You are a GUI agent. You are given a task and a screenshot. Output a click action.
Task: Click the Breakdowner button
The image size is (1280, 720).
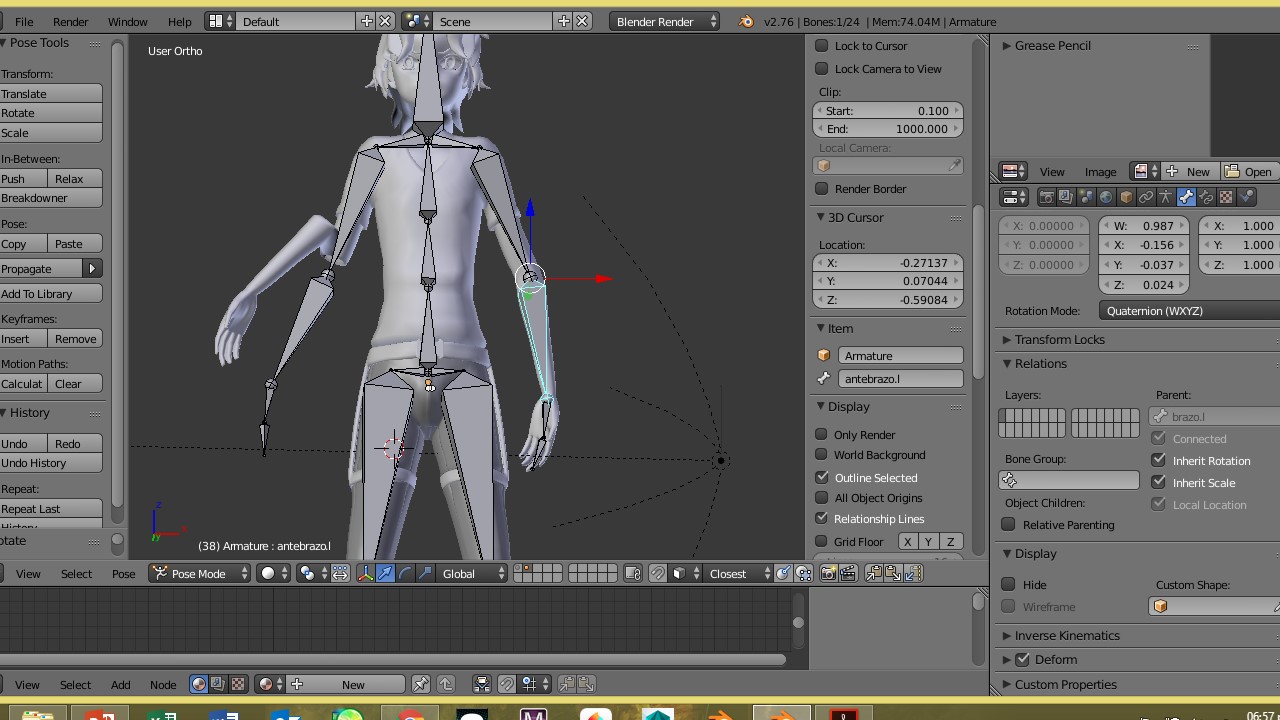[x=51, y=198]
